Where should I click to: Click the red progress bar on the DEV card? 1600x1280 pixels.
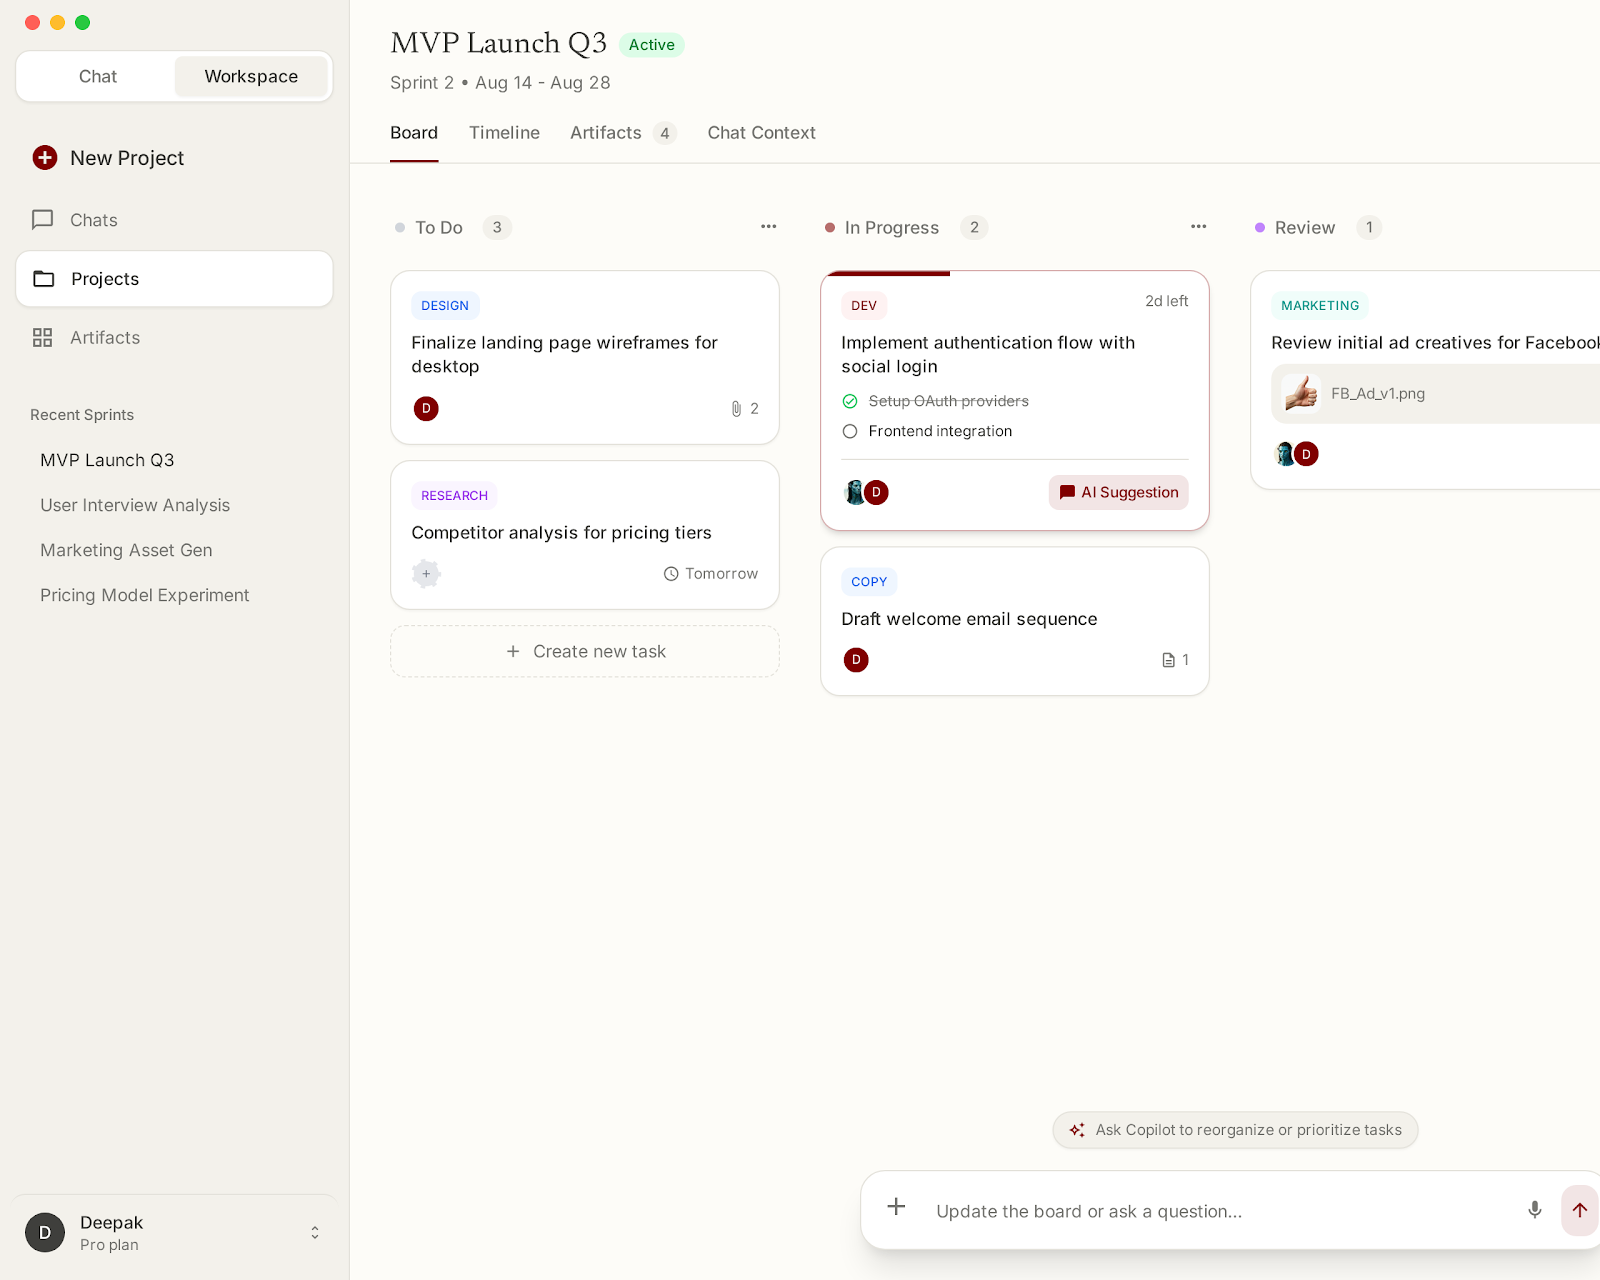tap(885, 273)
